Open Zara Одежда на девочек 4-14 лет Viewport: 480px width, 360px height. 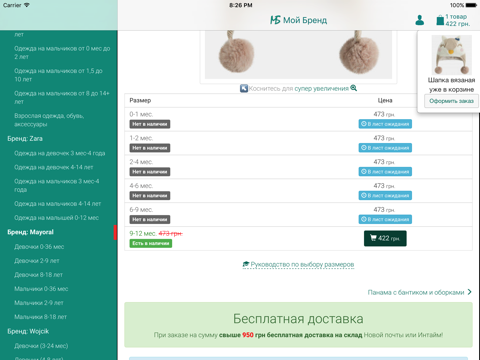coord(54,167)
